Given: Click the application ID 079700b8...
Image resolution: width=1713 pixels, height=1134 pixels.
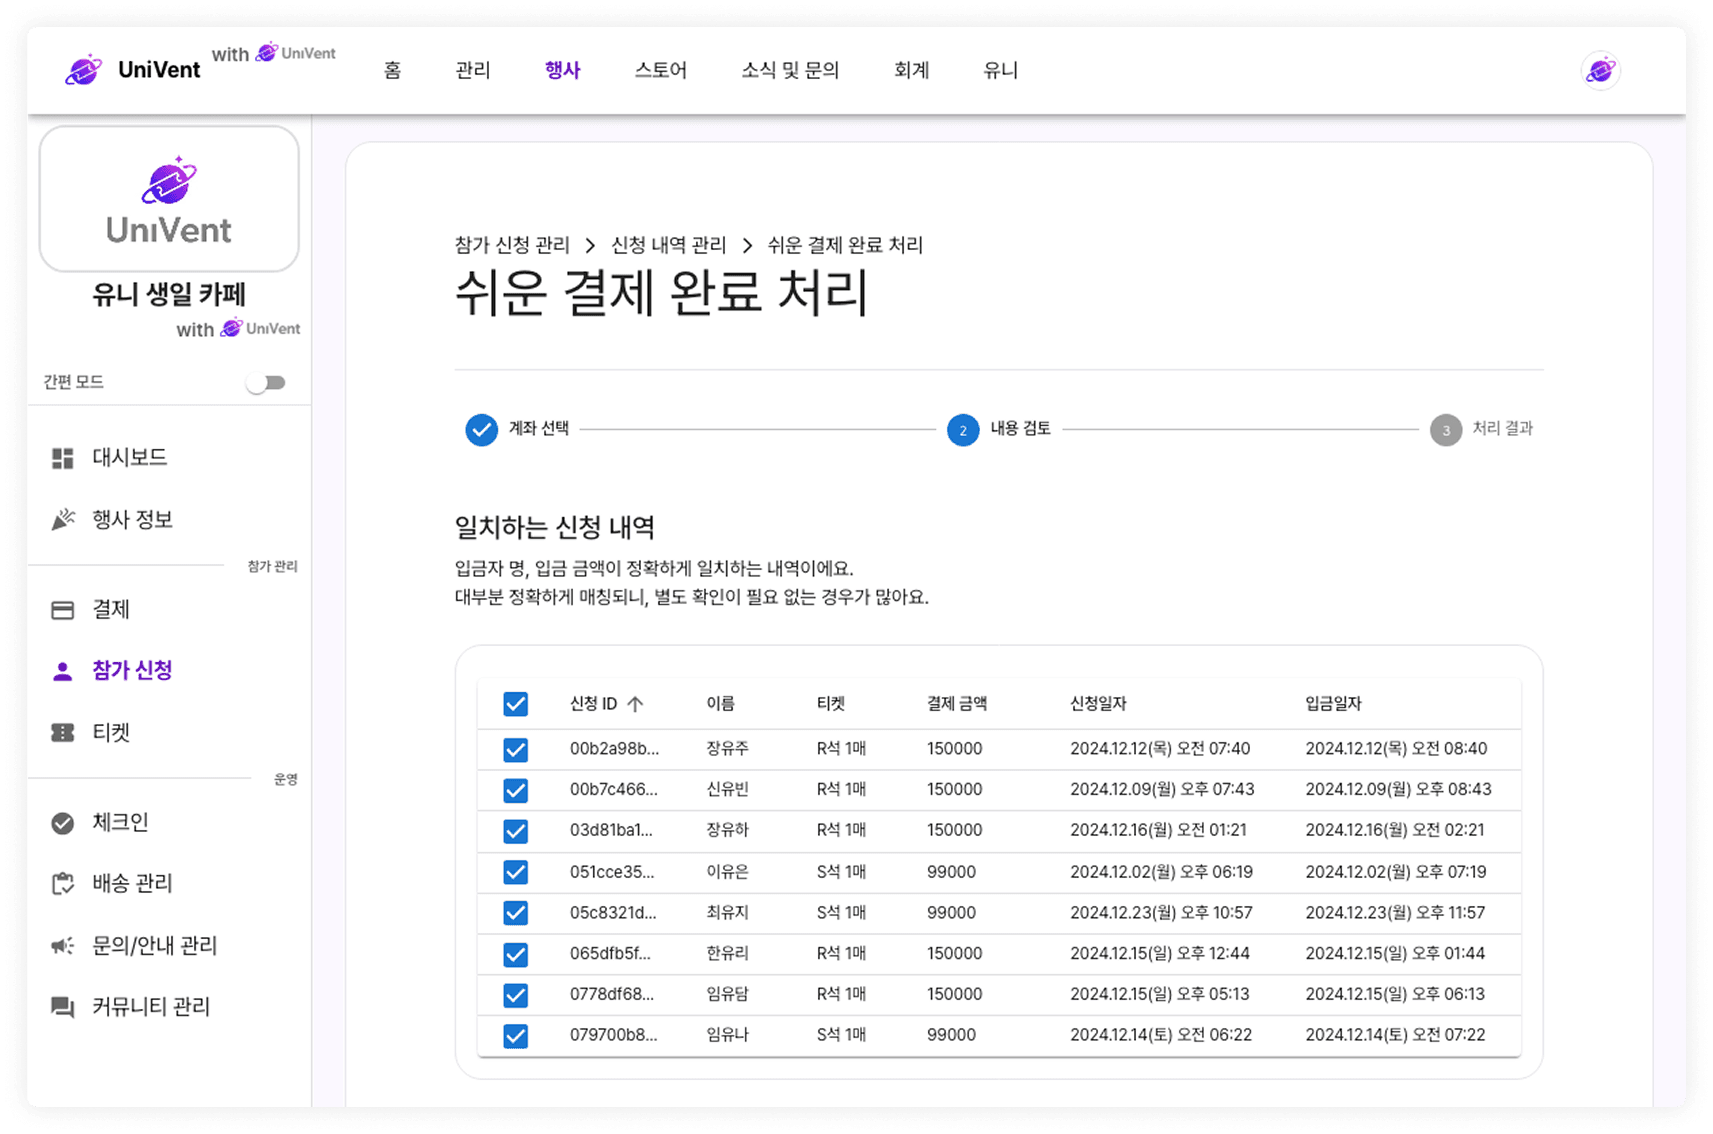Looking at the screenshot, I should [614, 1035].
